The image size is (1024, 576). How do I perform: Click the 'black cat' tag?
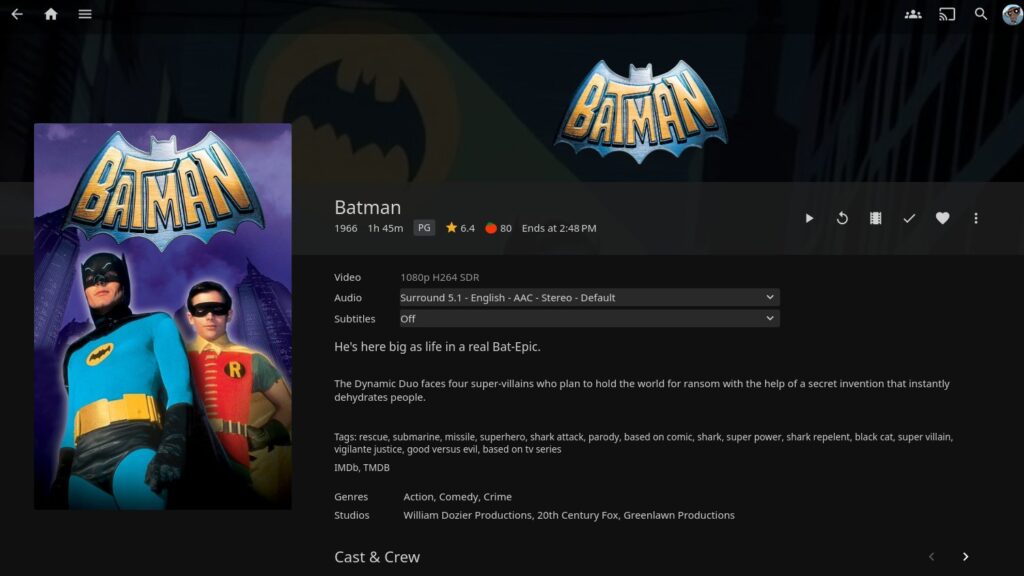[873, 437]
